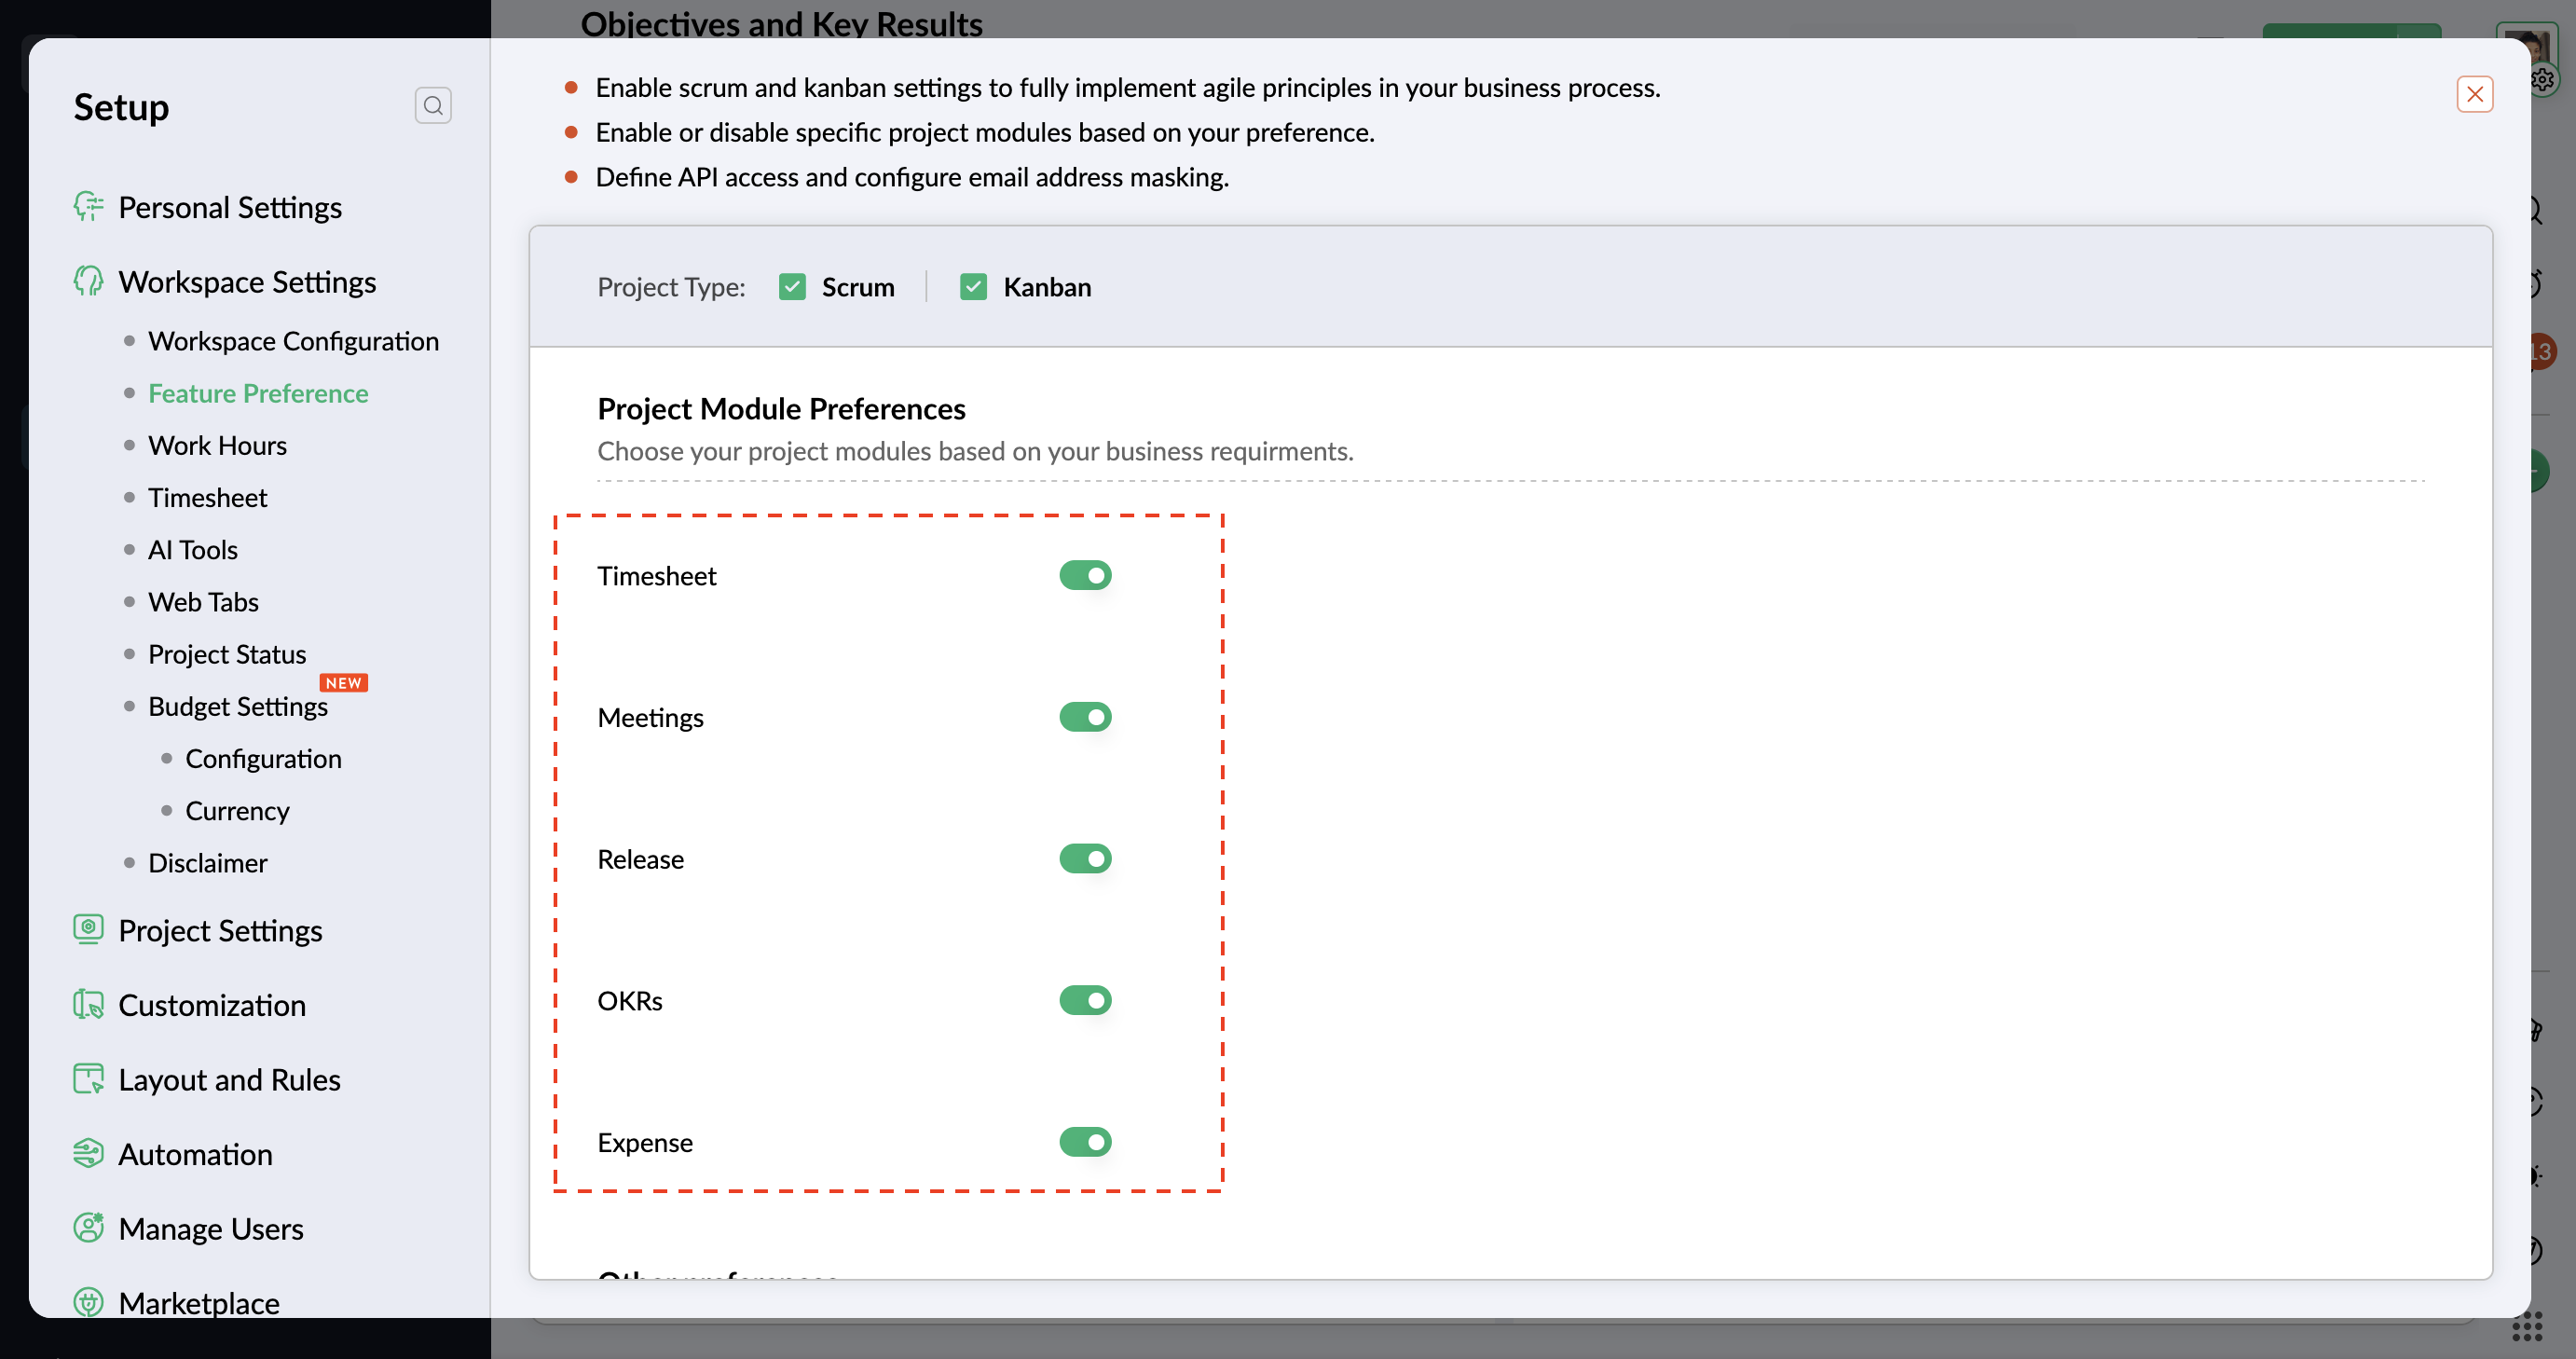The height and width of the screenshot is (1359, 2576).
Task: Close the Setup dialog
Action: [2474, 94]
